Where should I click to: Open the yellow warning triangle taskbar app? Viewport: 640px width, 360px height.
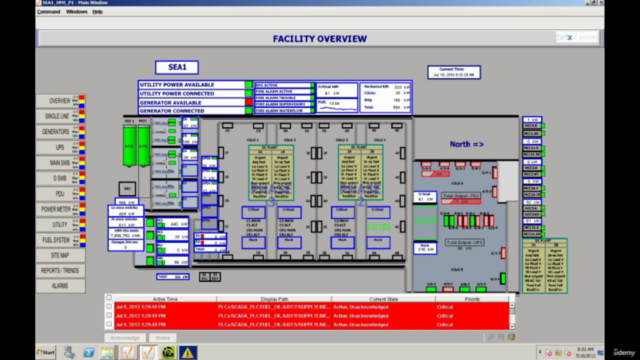(187, 352)
